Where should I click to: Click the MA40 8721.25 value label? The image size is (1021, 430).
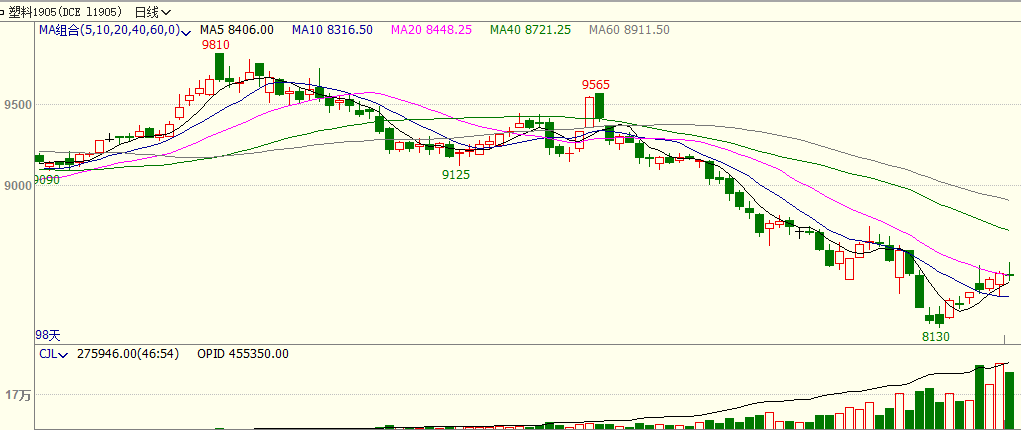tap(531, 30)
